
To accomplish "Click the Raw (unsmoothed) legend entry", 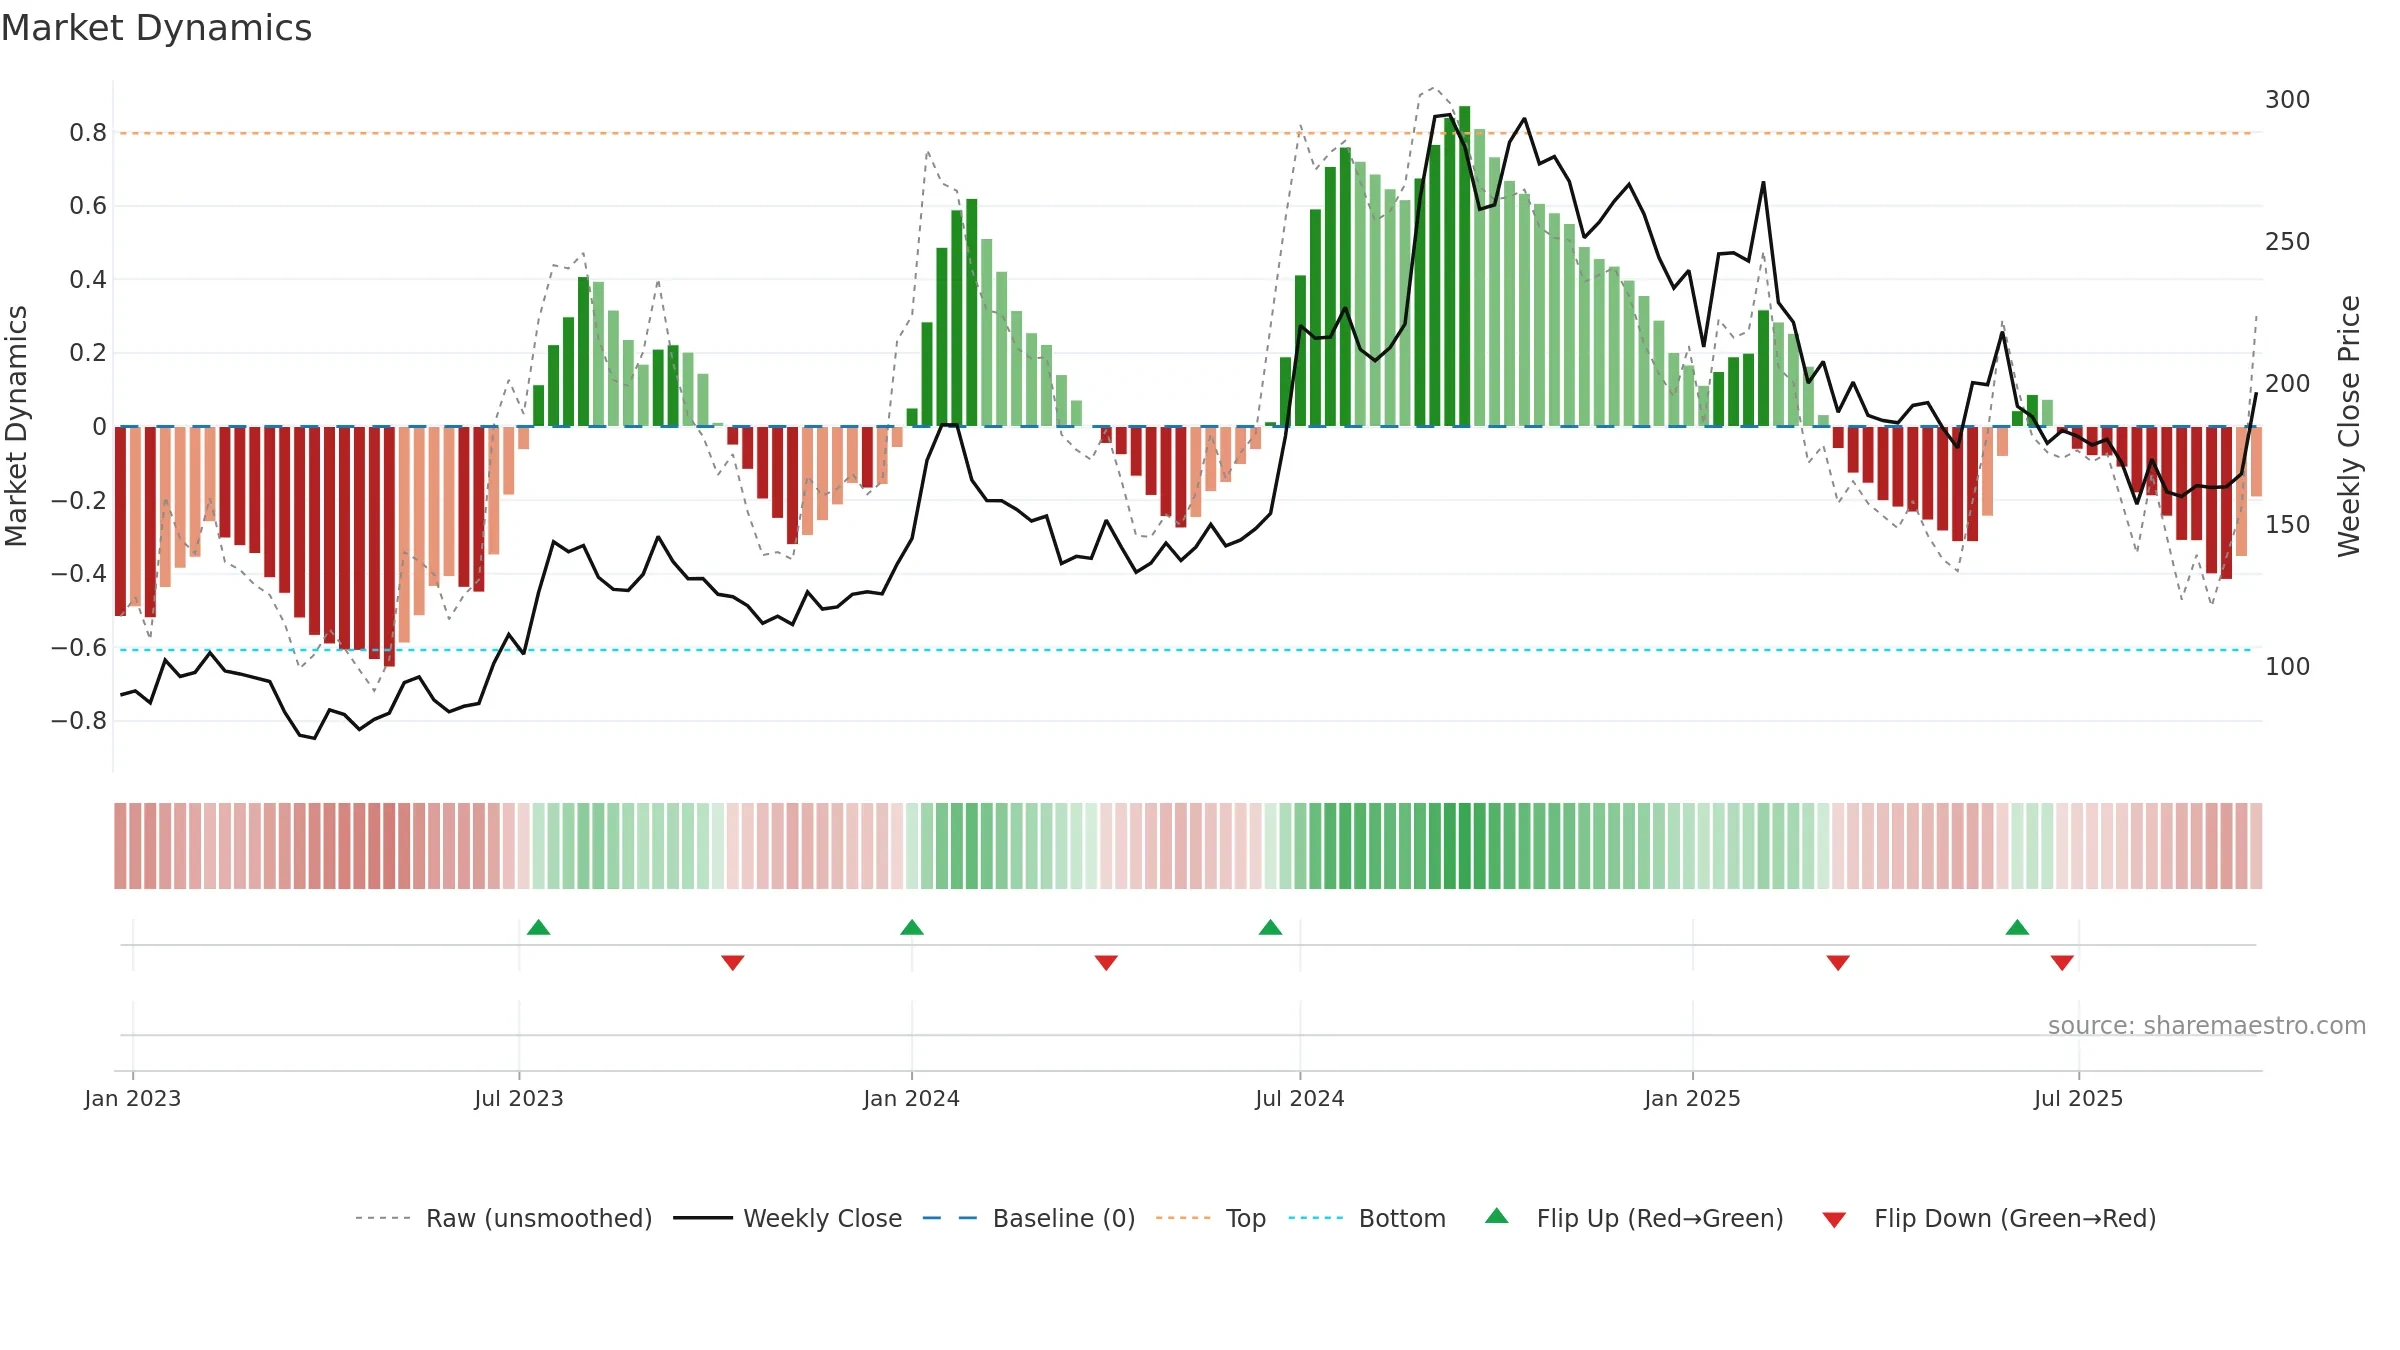I will pos(504,1218).
